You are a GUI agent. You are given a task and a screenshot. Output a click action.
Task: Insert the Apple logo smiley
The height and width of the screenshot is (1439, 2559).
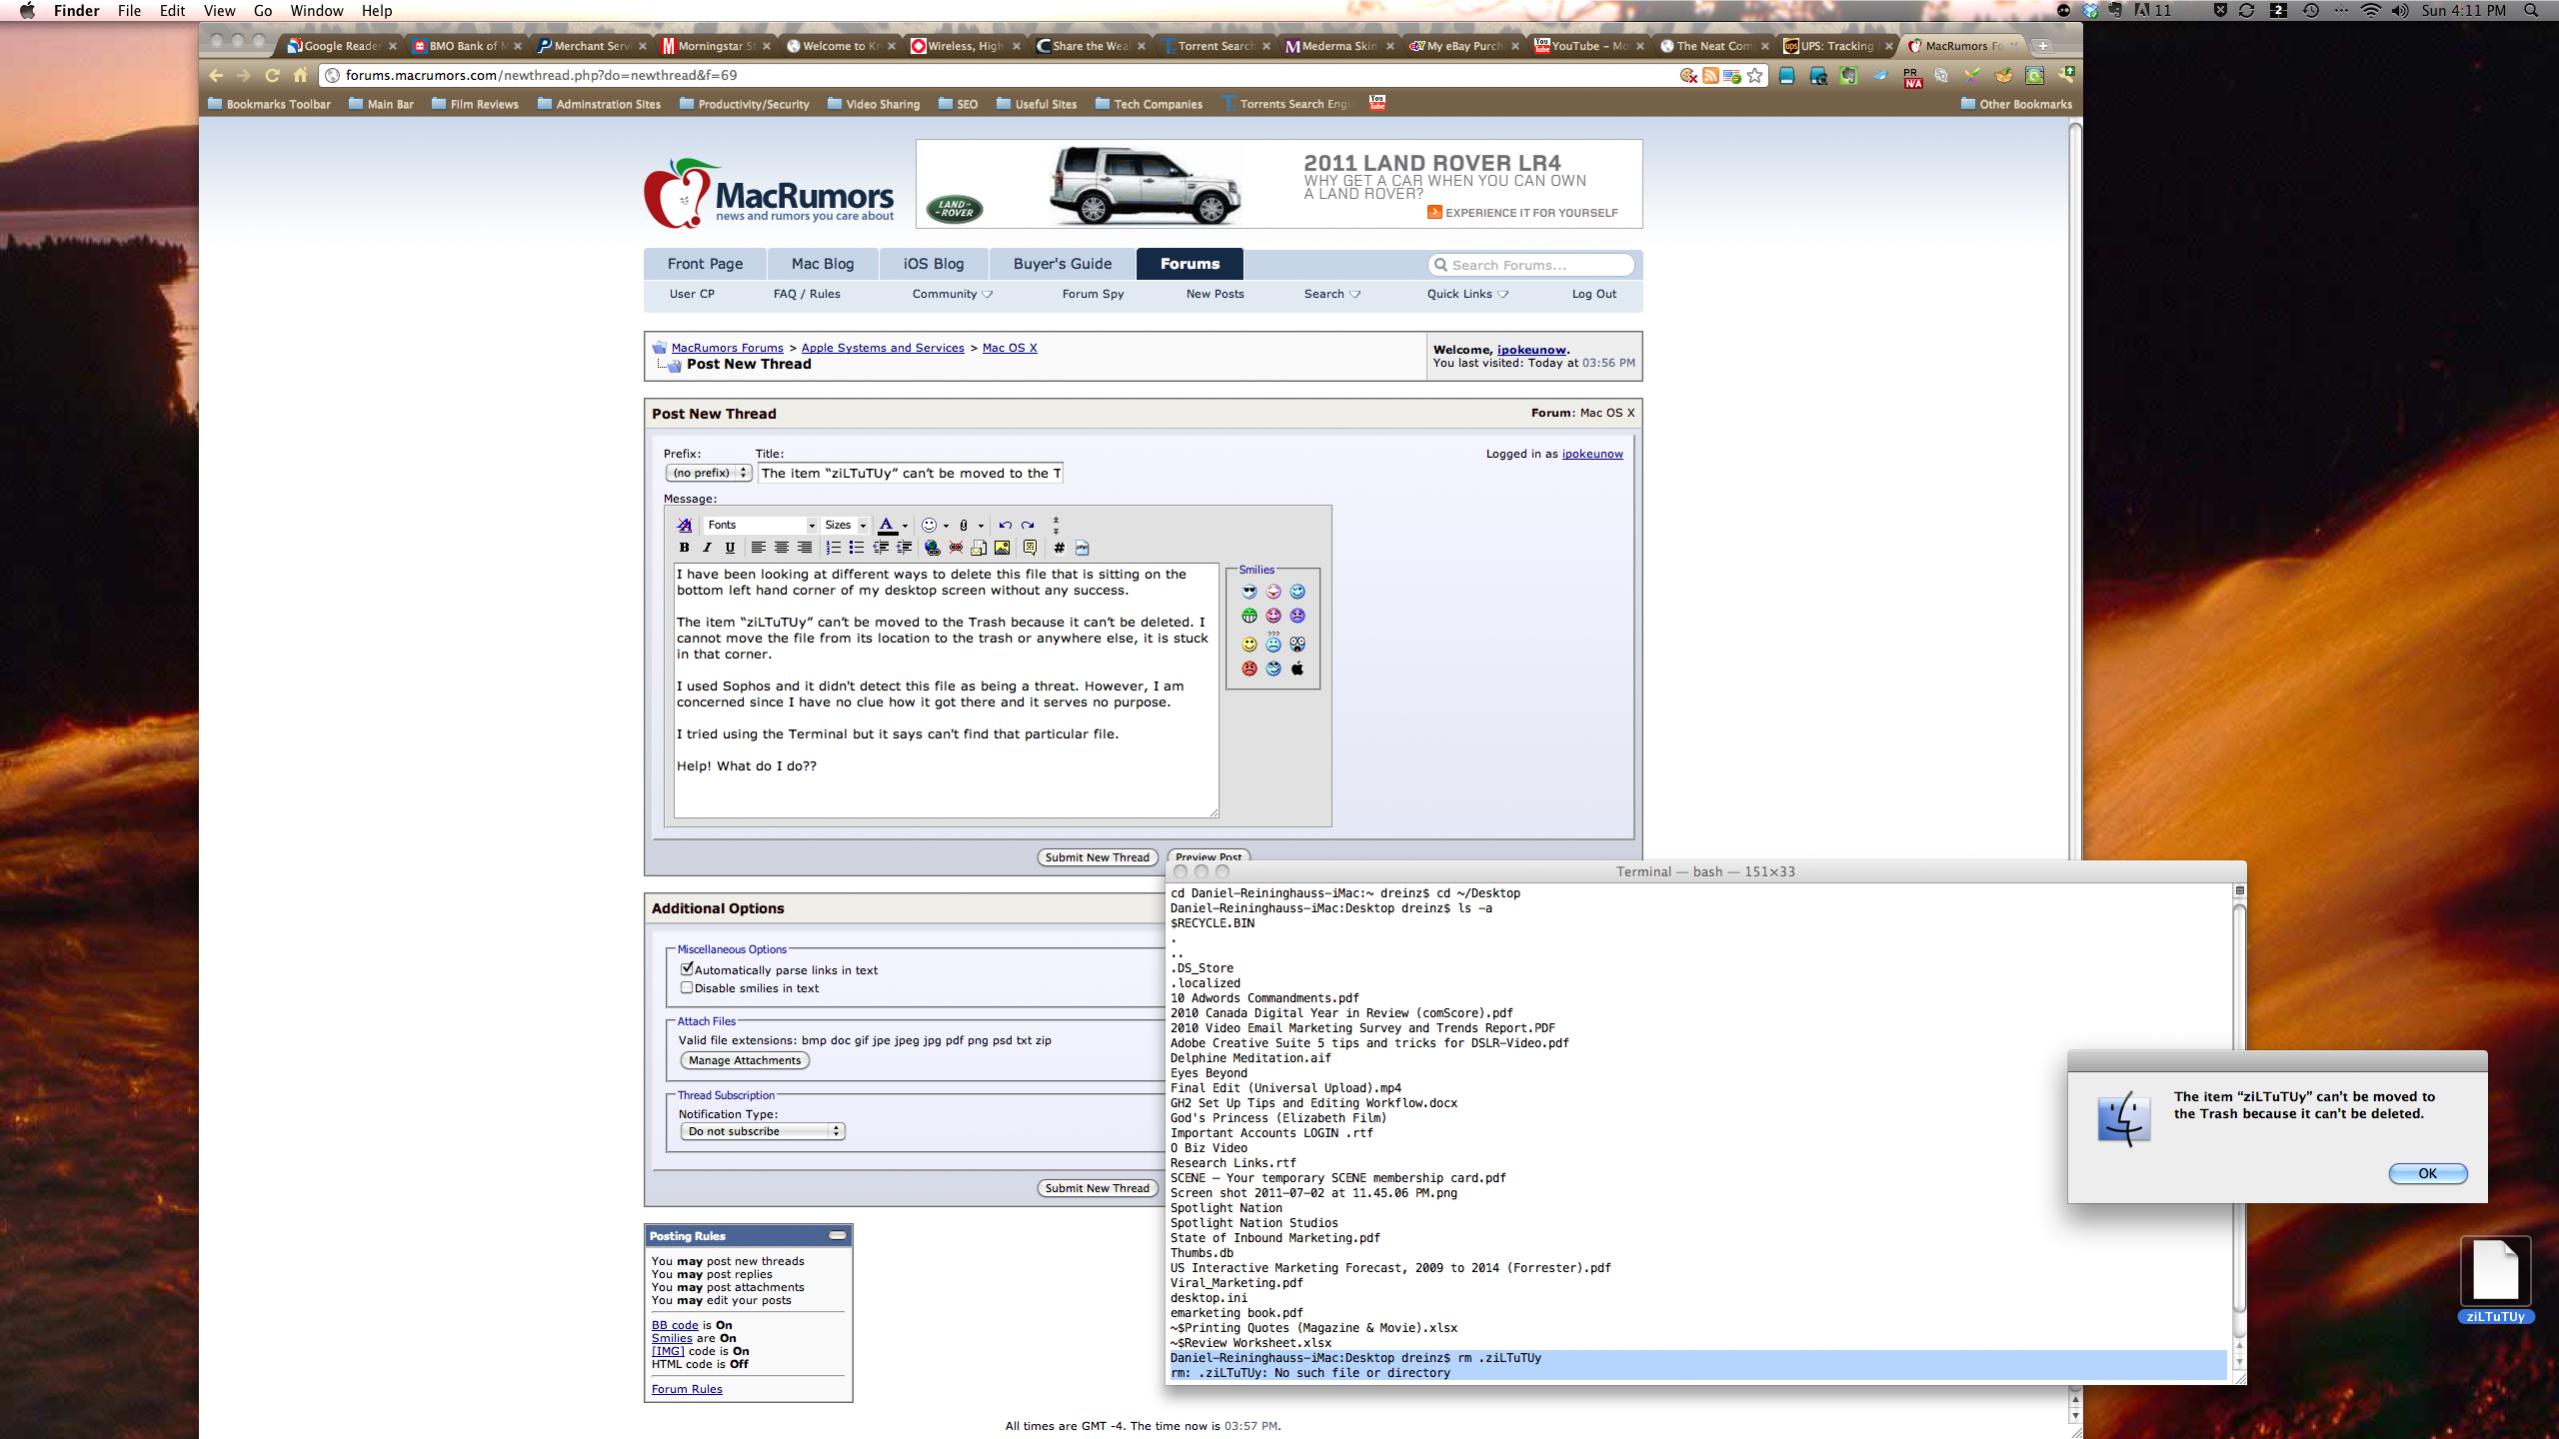click(x=1297, y=669)
